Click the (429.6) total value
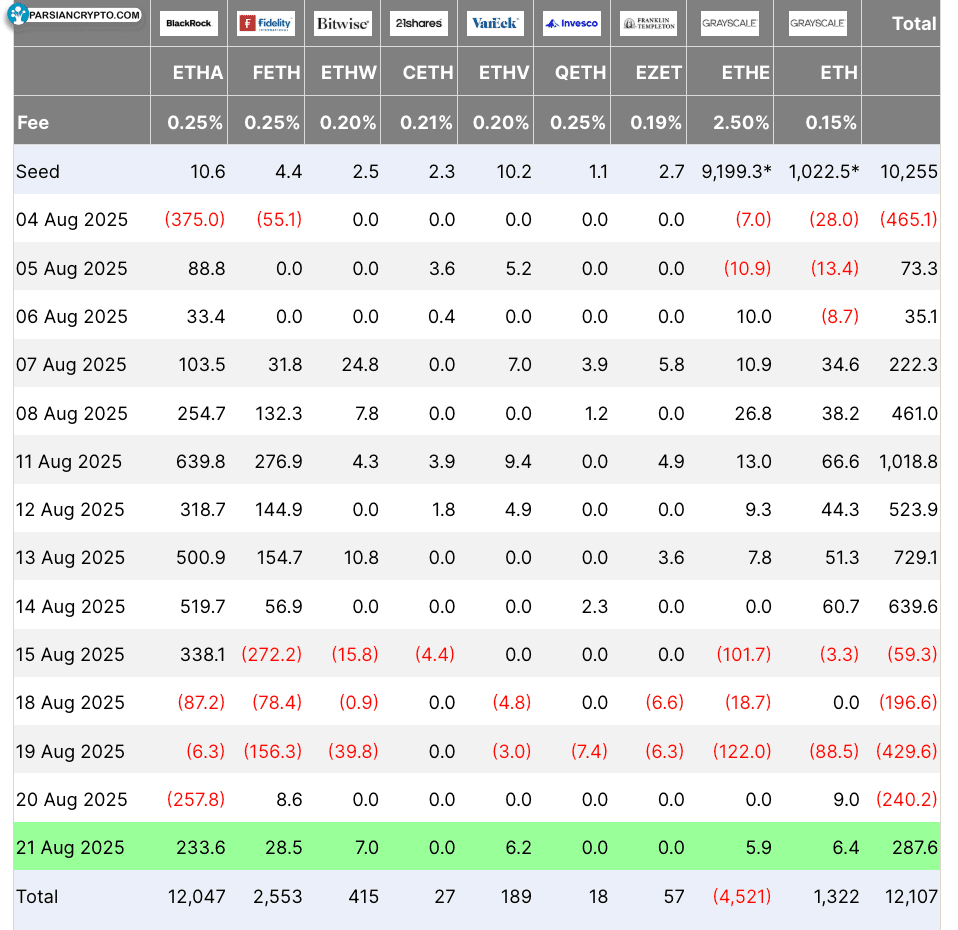 tap(907, 752)
